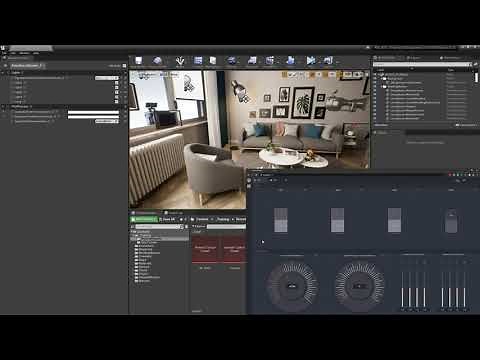The image size is (480, 360).
Task: Click the Launch toolbar icon
Action: pyautogui.click(x=328, y=61)
